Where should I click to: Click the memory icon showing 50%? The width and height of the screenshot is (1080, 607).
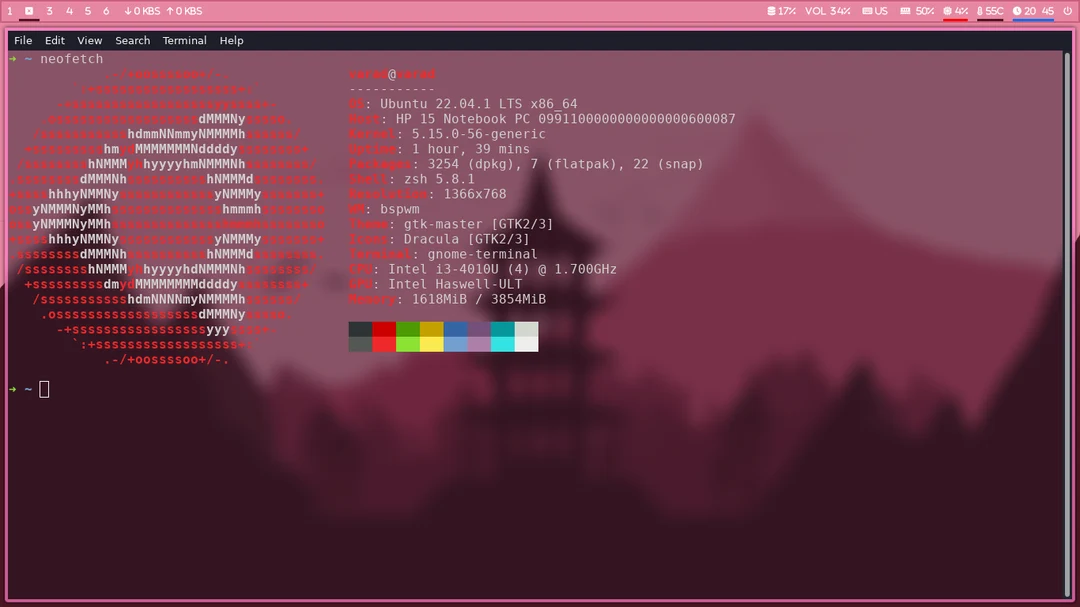tap(905, 11)
